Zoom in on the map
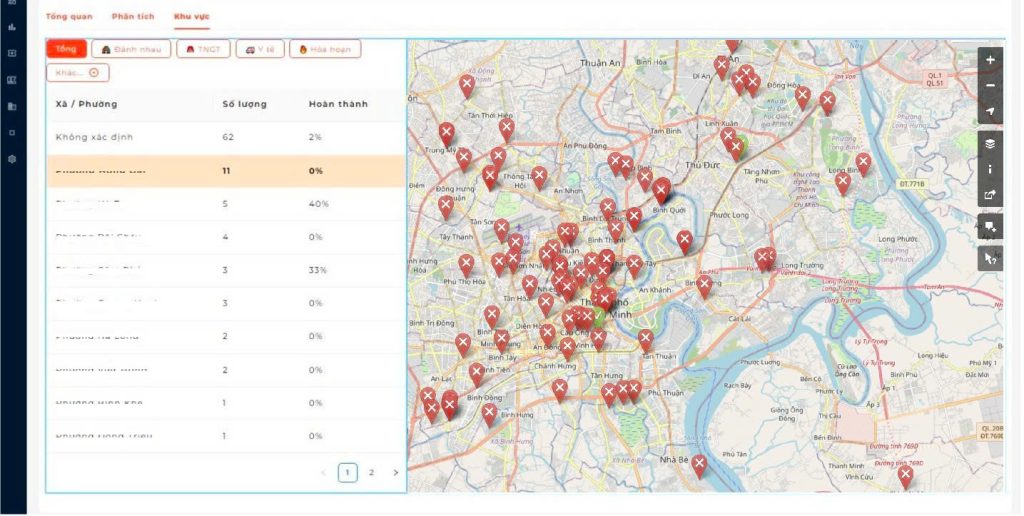 [x=990, y=60]
